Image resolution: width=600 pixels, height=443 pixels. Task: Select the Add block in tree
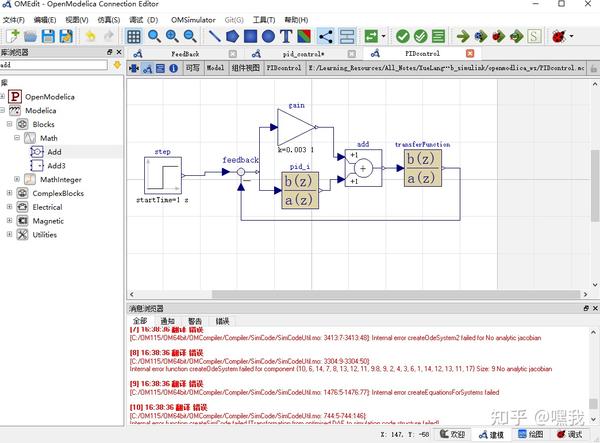(x=54, y=152)
